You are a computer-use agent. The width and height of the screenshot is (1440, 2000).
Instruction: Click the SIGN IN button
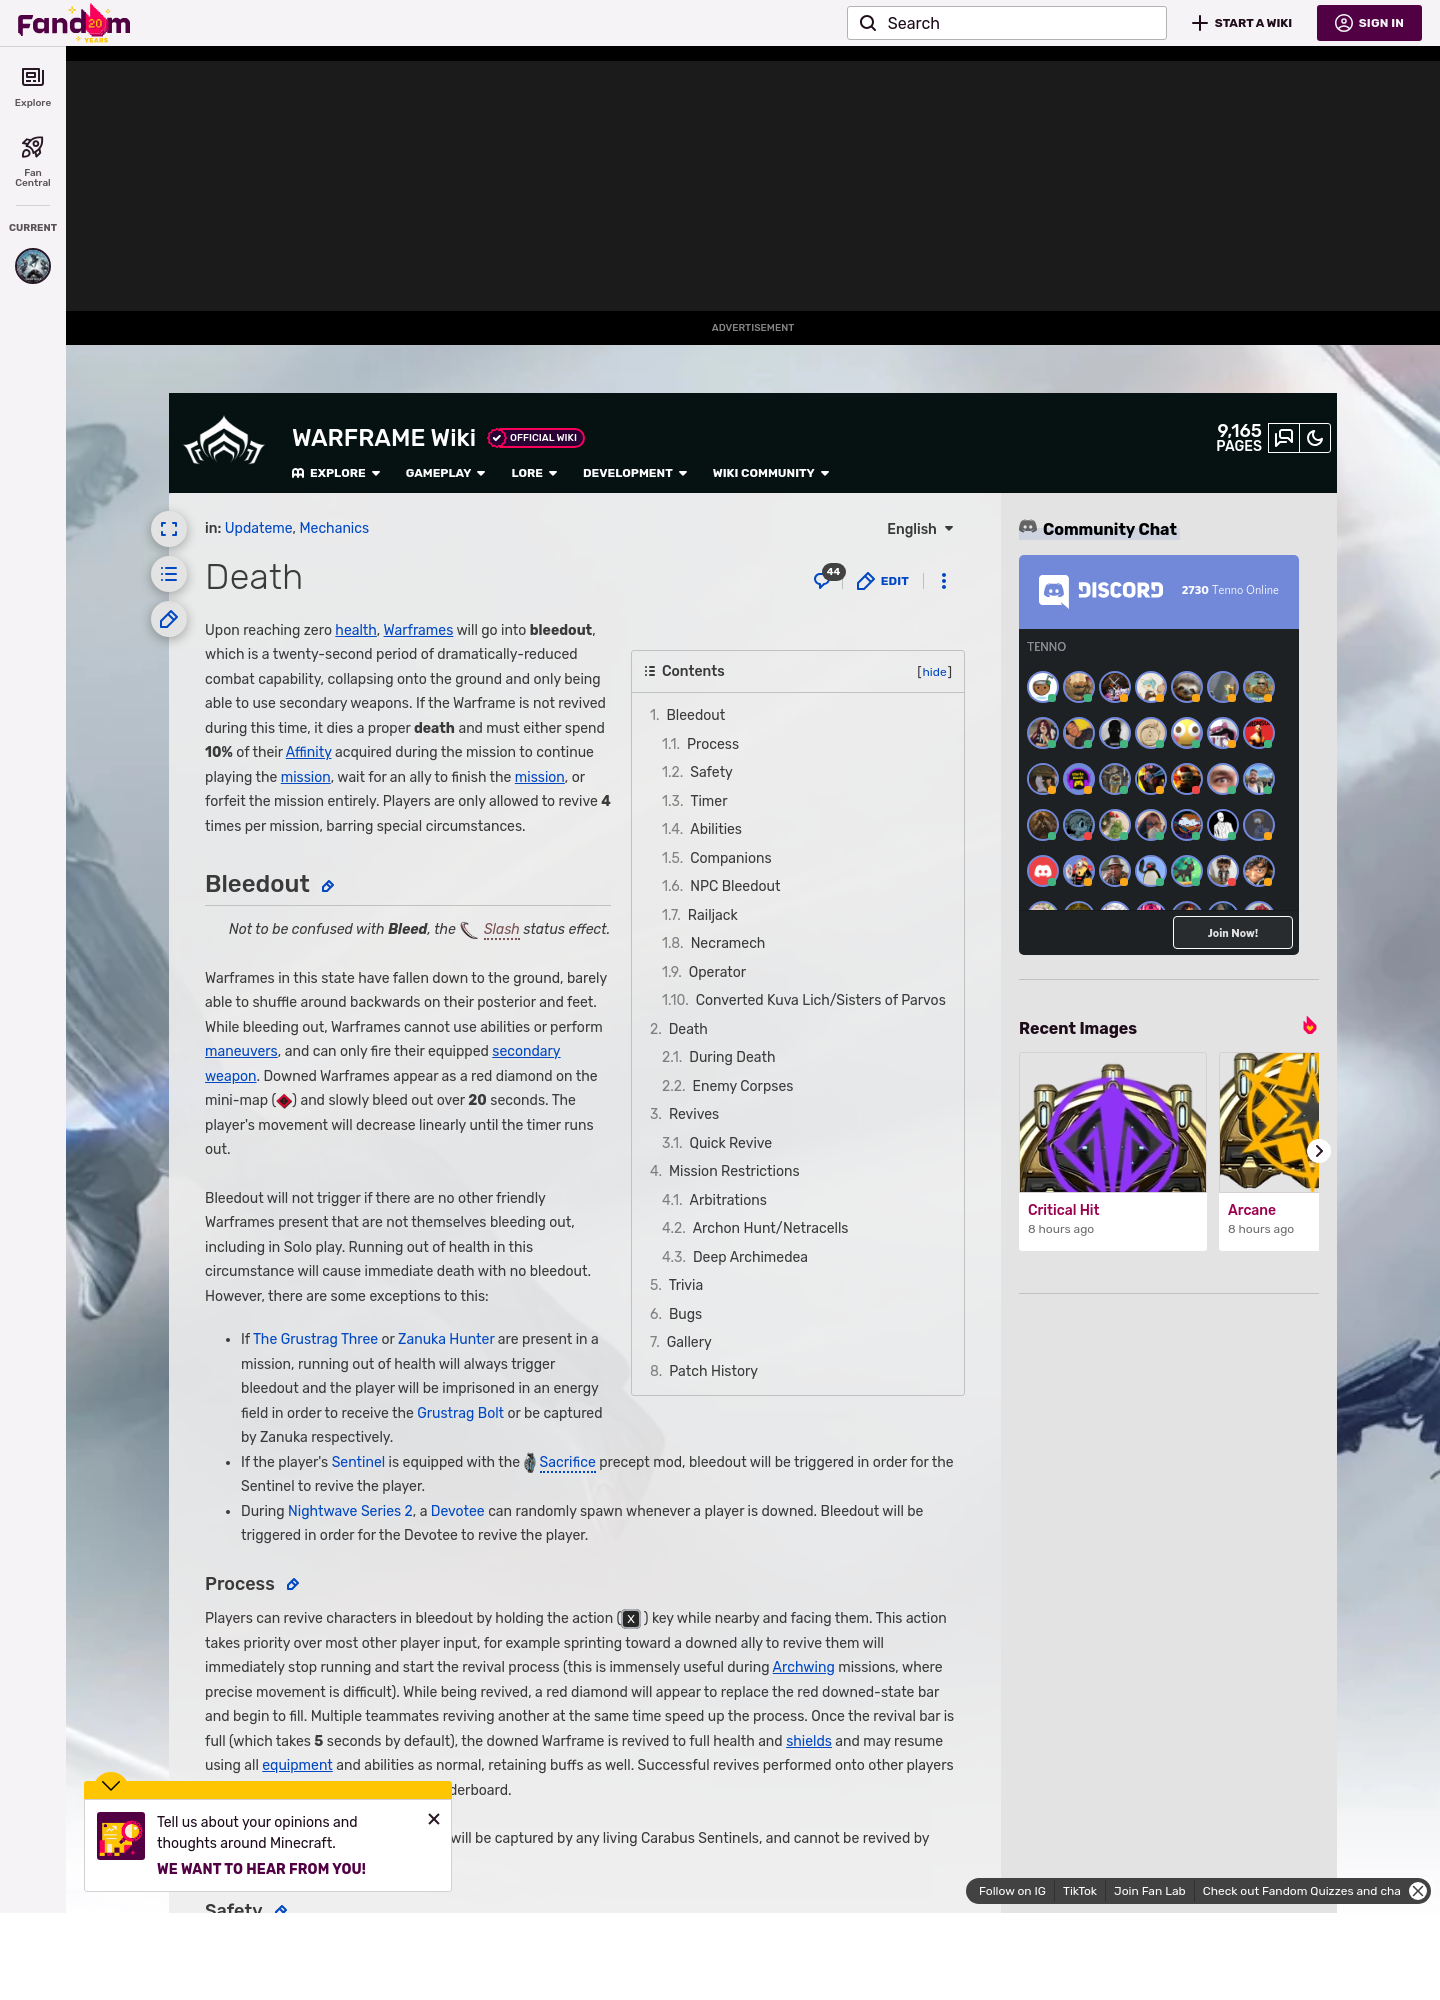[x=1369, y=23]
